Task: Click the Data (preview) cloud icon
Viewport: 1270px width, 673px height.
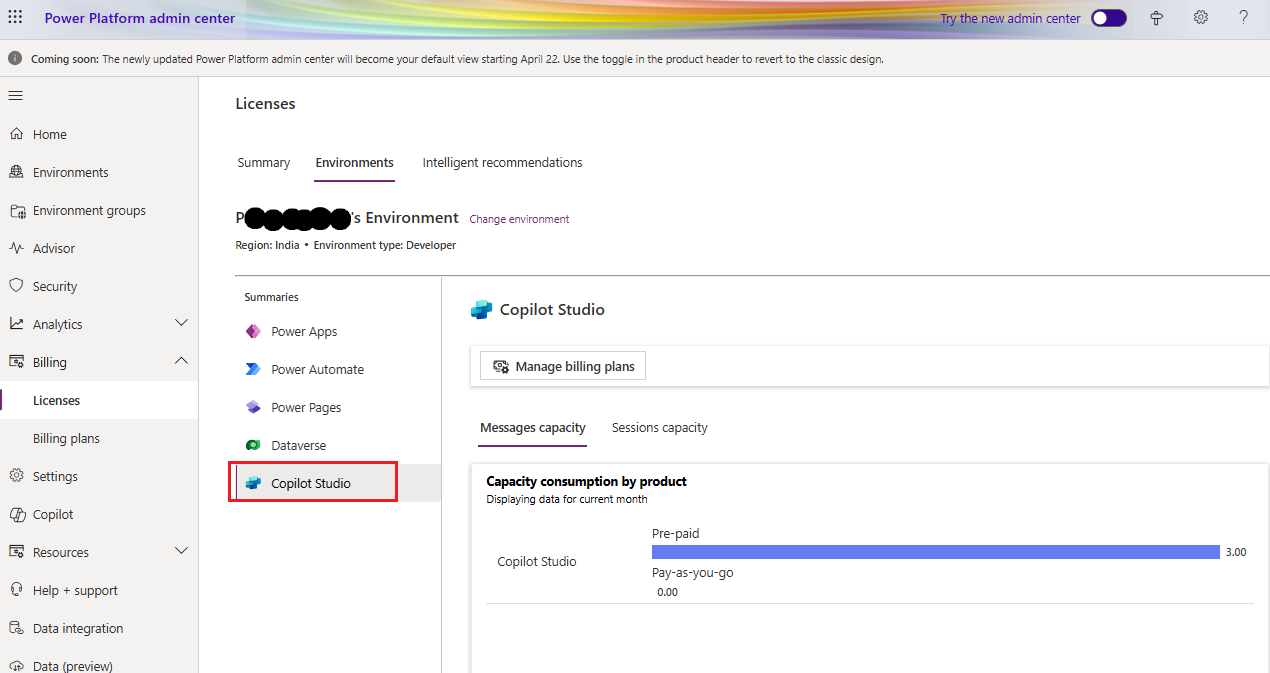Action: pyautogui.click(x=16, y=666)
